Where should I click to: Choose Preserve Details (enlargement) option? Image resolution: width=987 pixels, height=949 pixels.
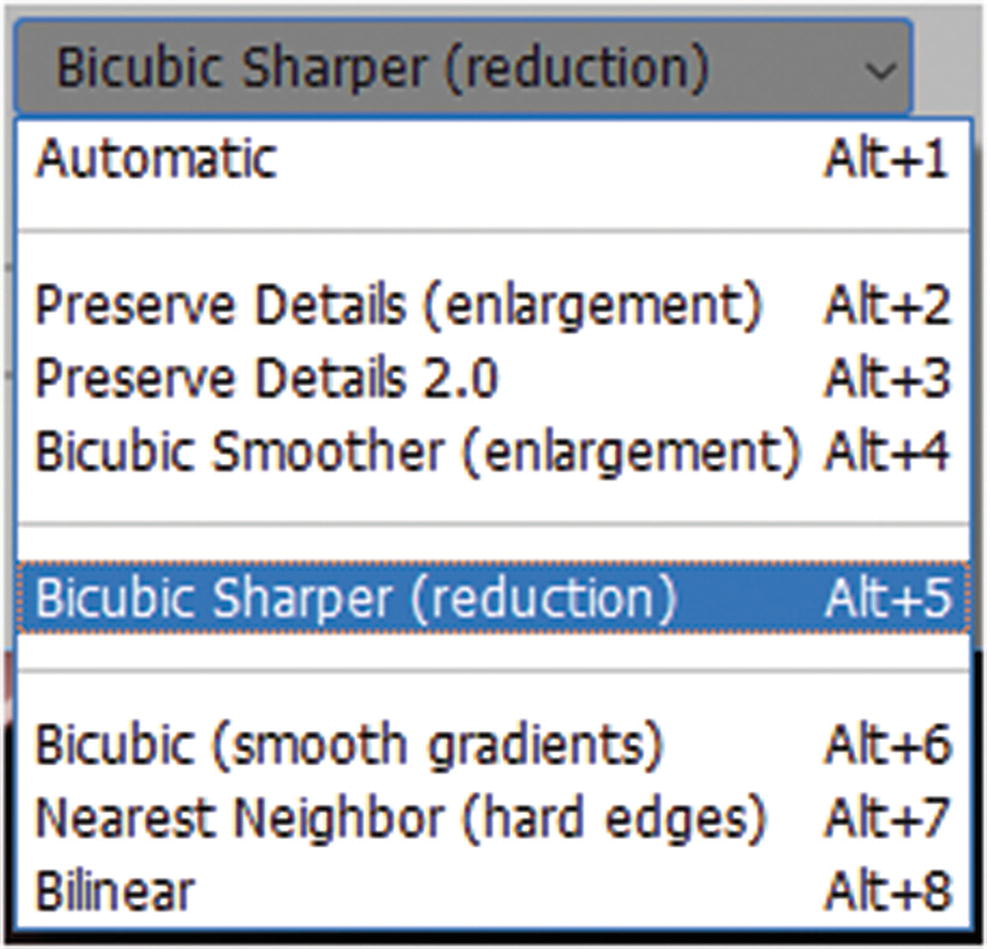pos(398,306)
